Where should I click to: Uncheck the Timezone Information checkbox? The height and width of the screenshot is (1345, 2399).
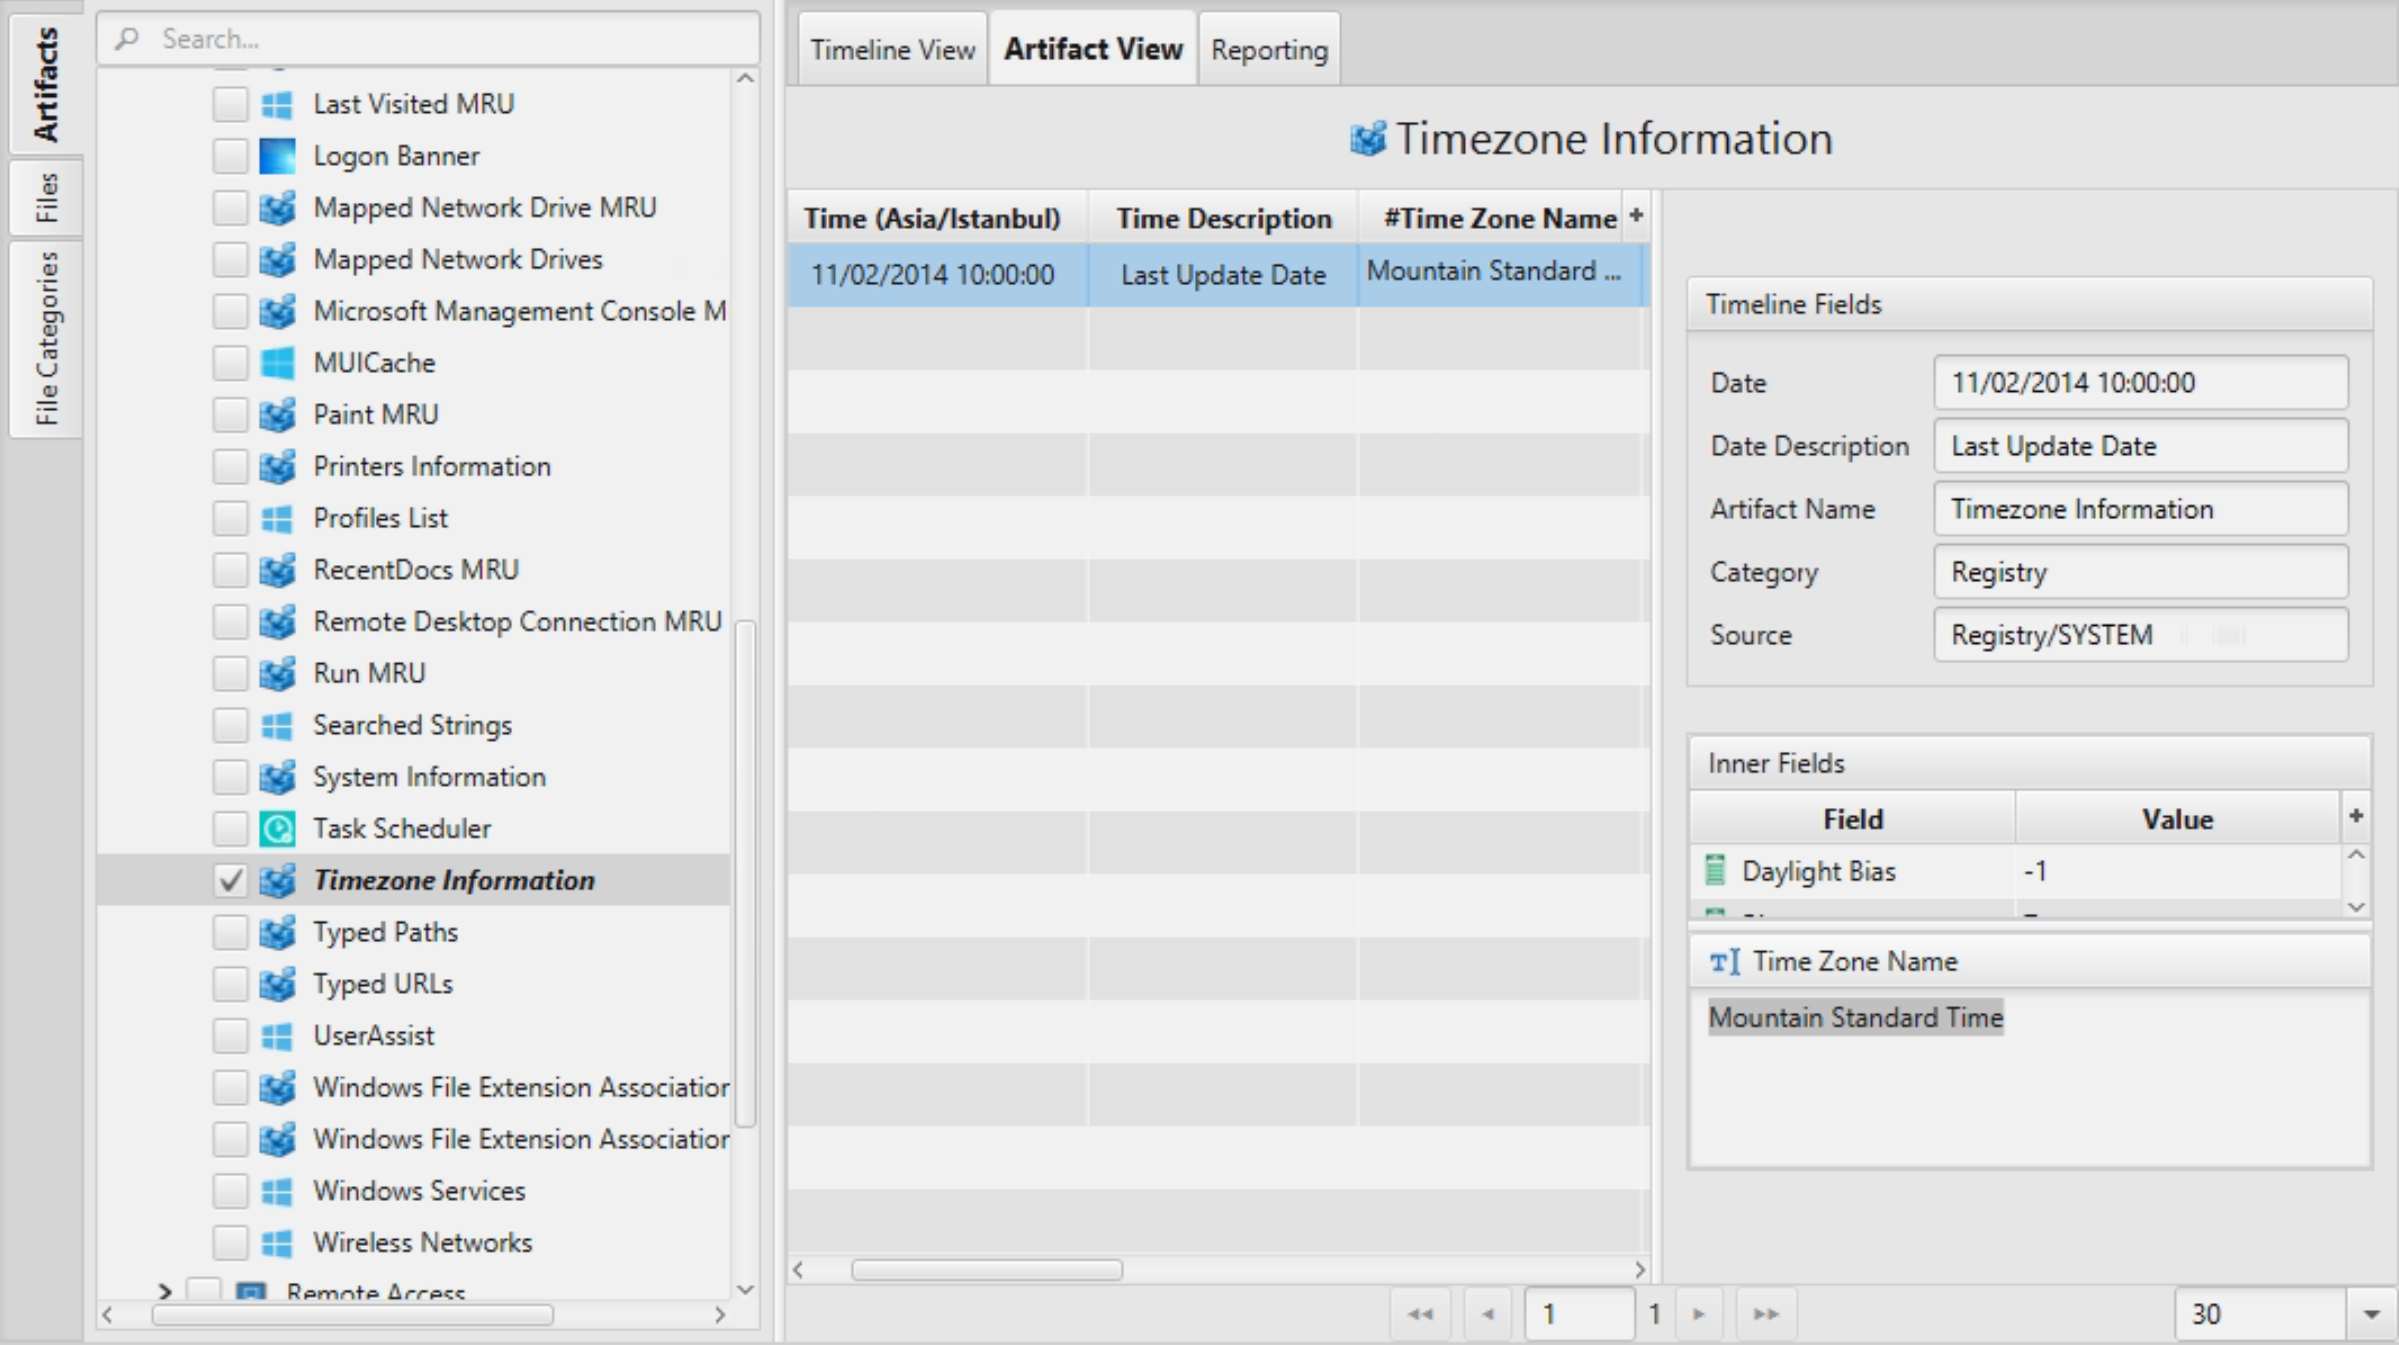[230, 880]
